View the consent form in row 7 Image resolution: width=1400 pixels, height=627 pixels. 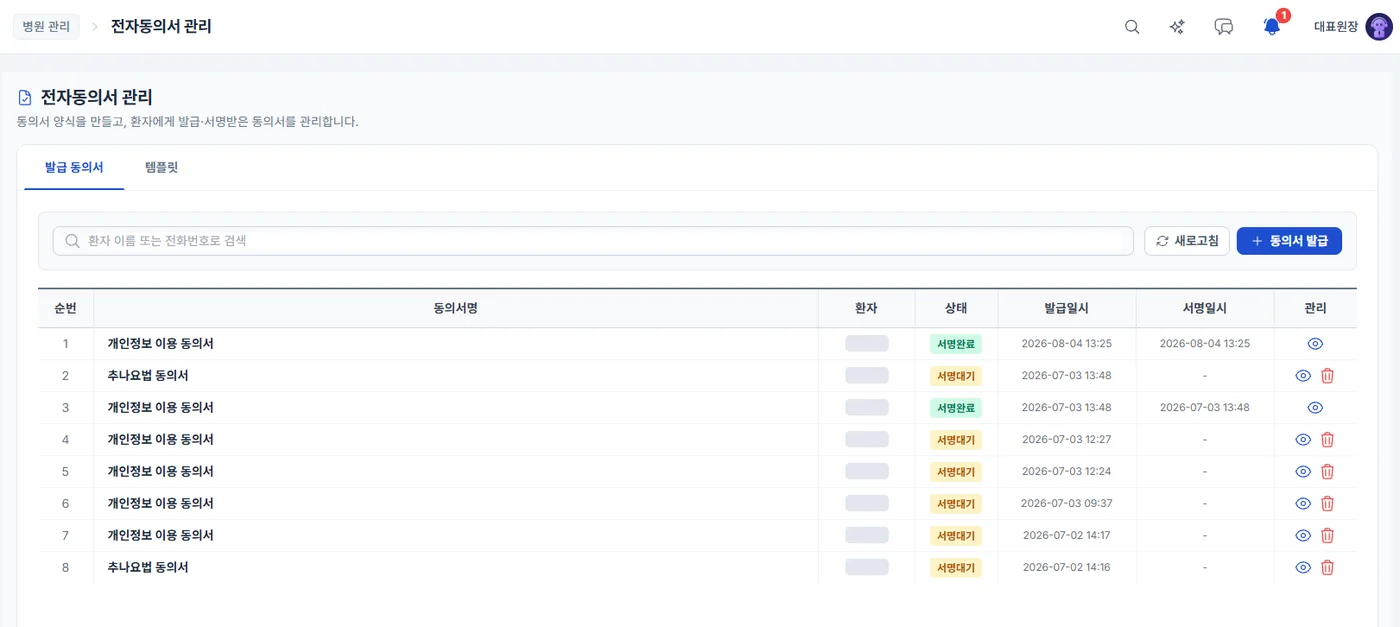(x=1303, y=536)
